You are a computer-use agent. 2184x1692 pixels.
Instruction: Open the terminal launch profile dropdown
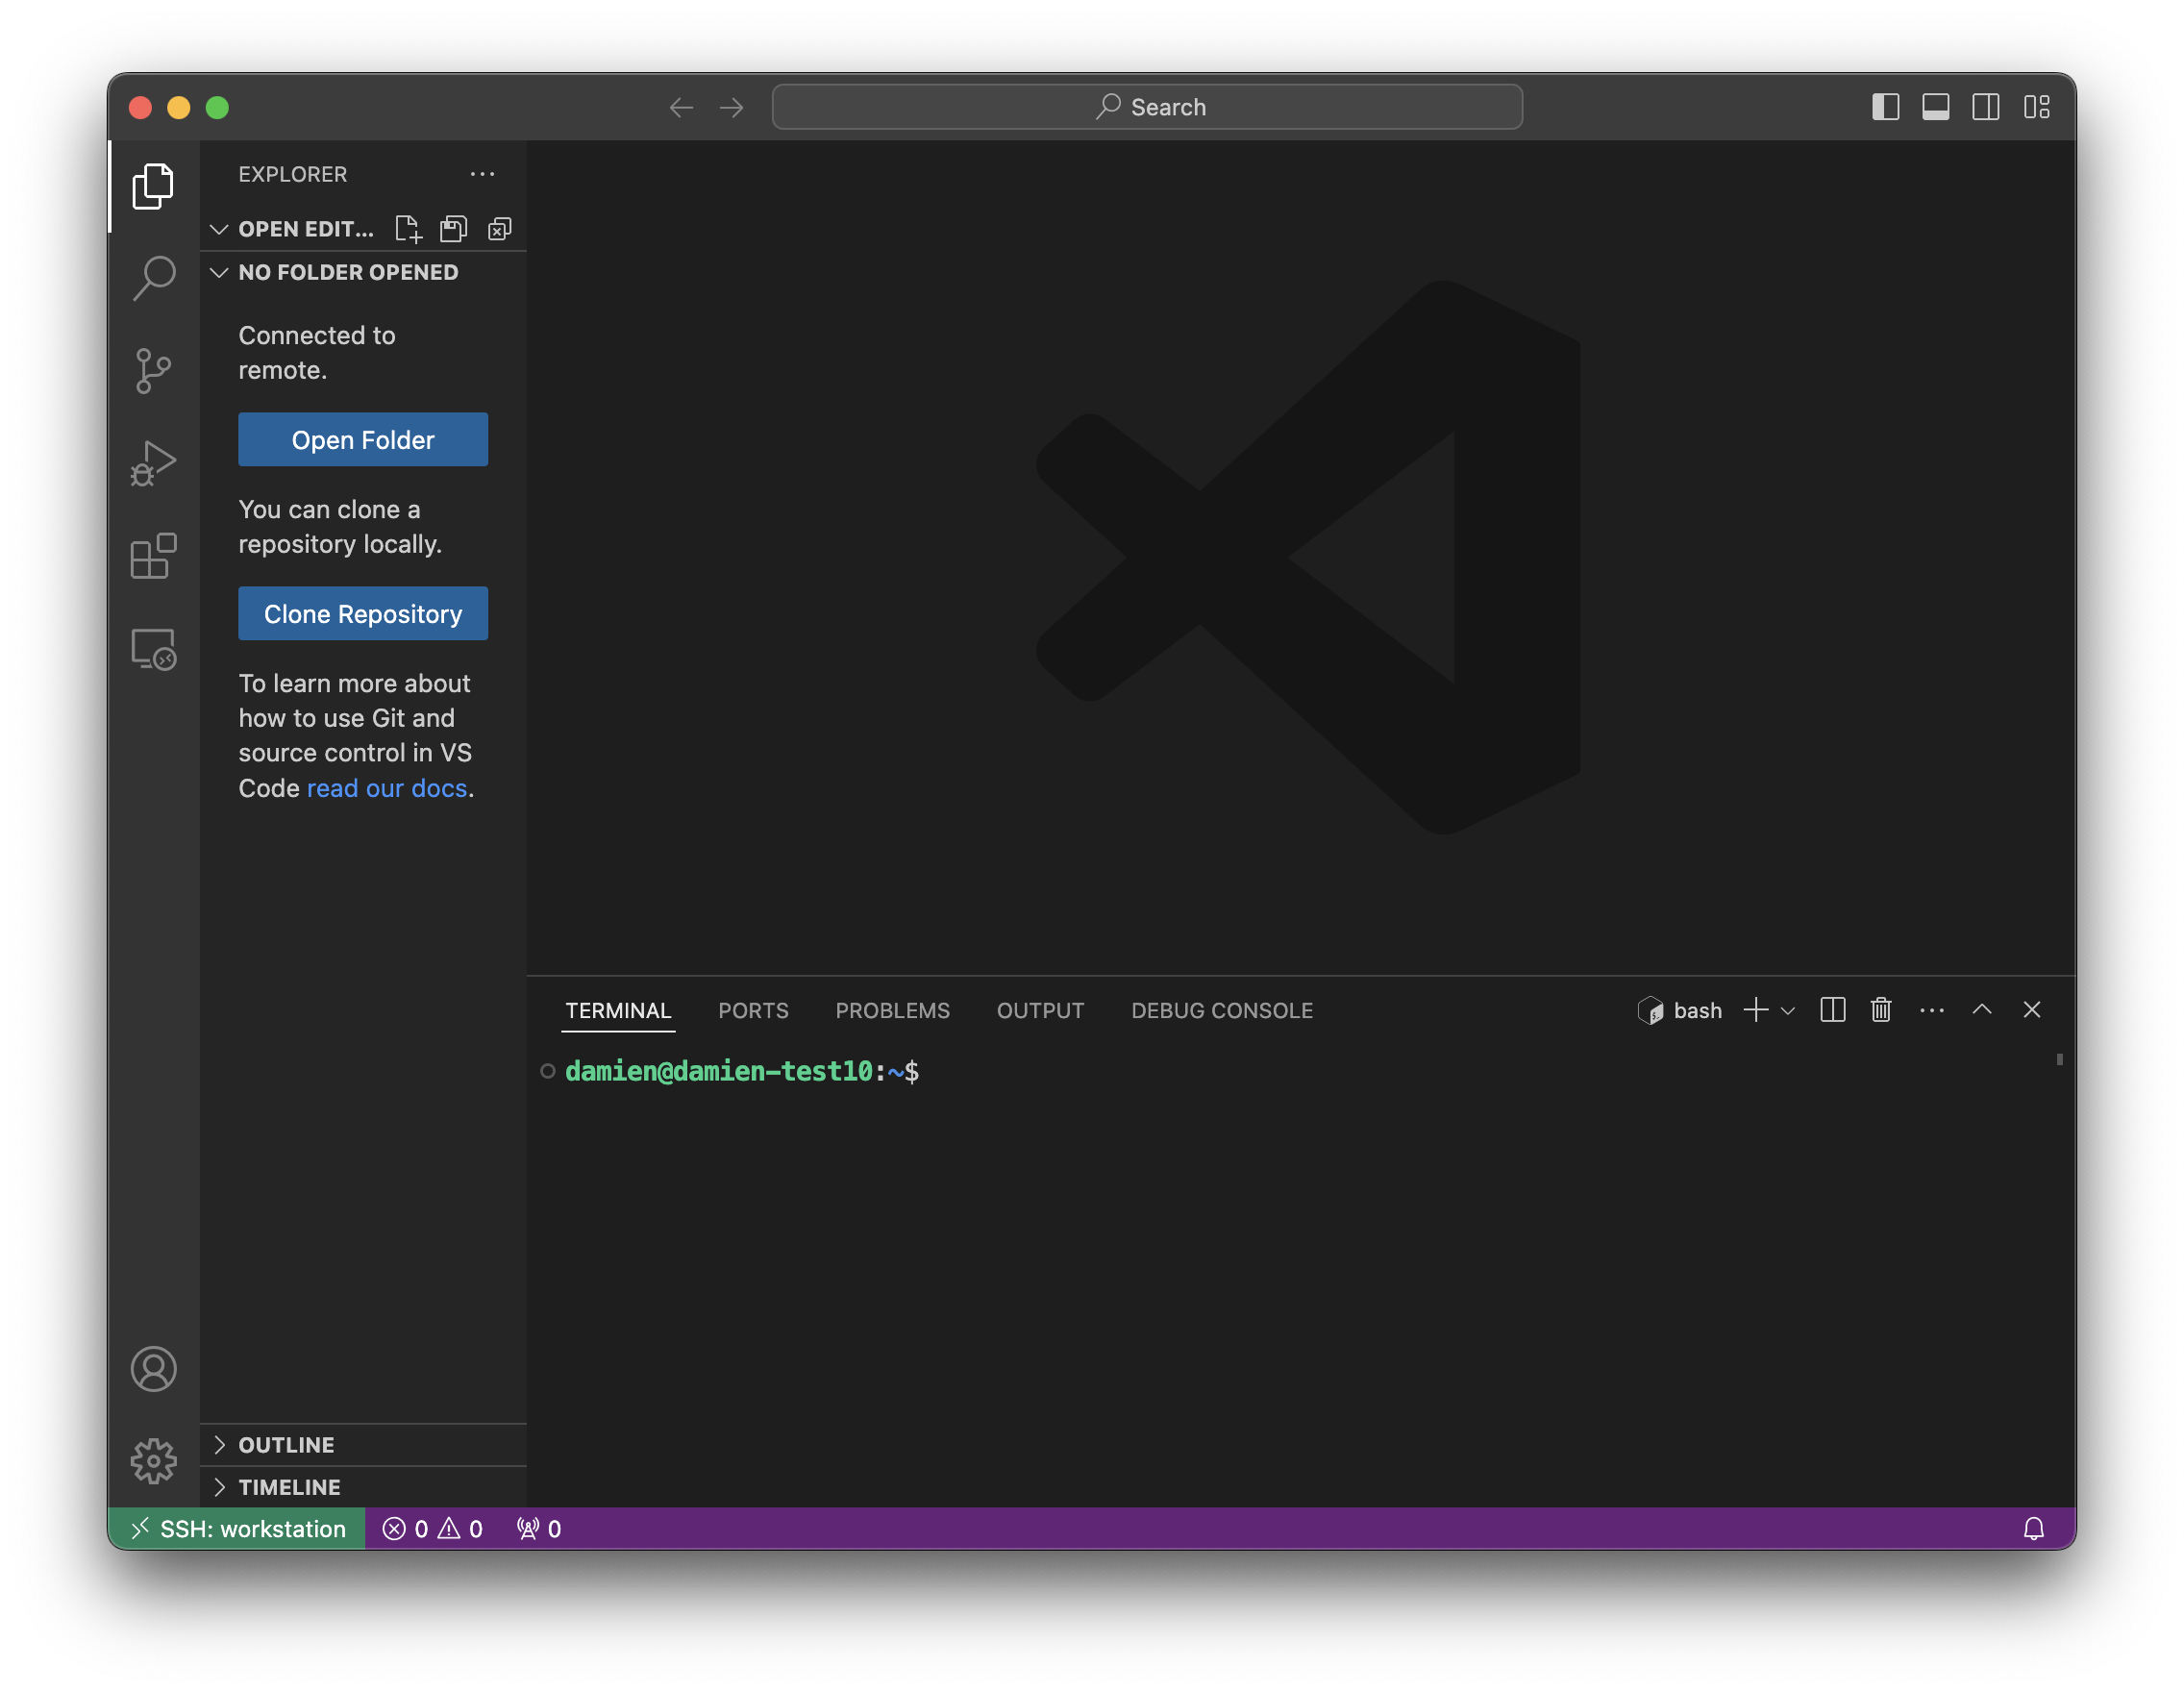[1788, 1011]
